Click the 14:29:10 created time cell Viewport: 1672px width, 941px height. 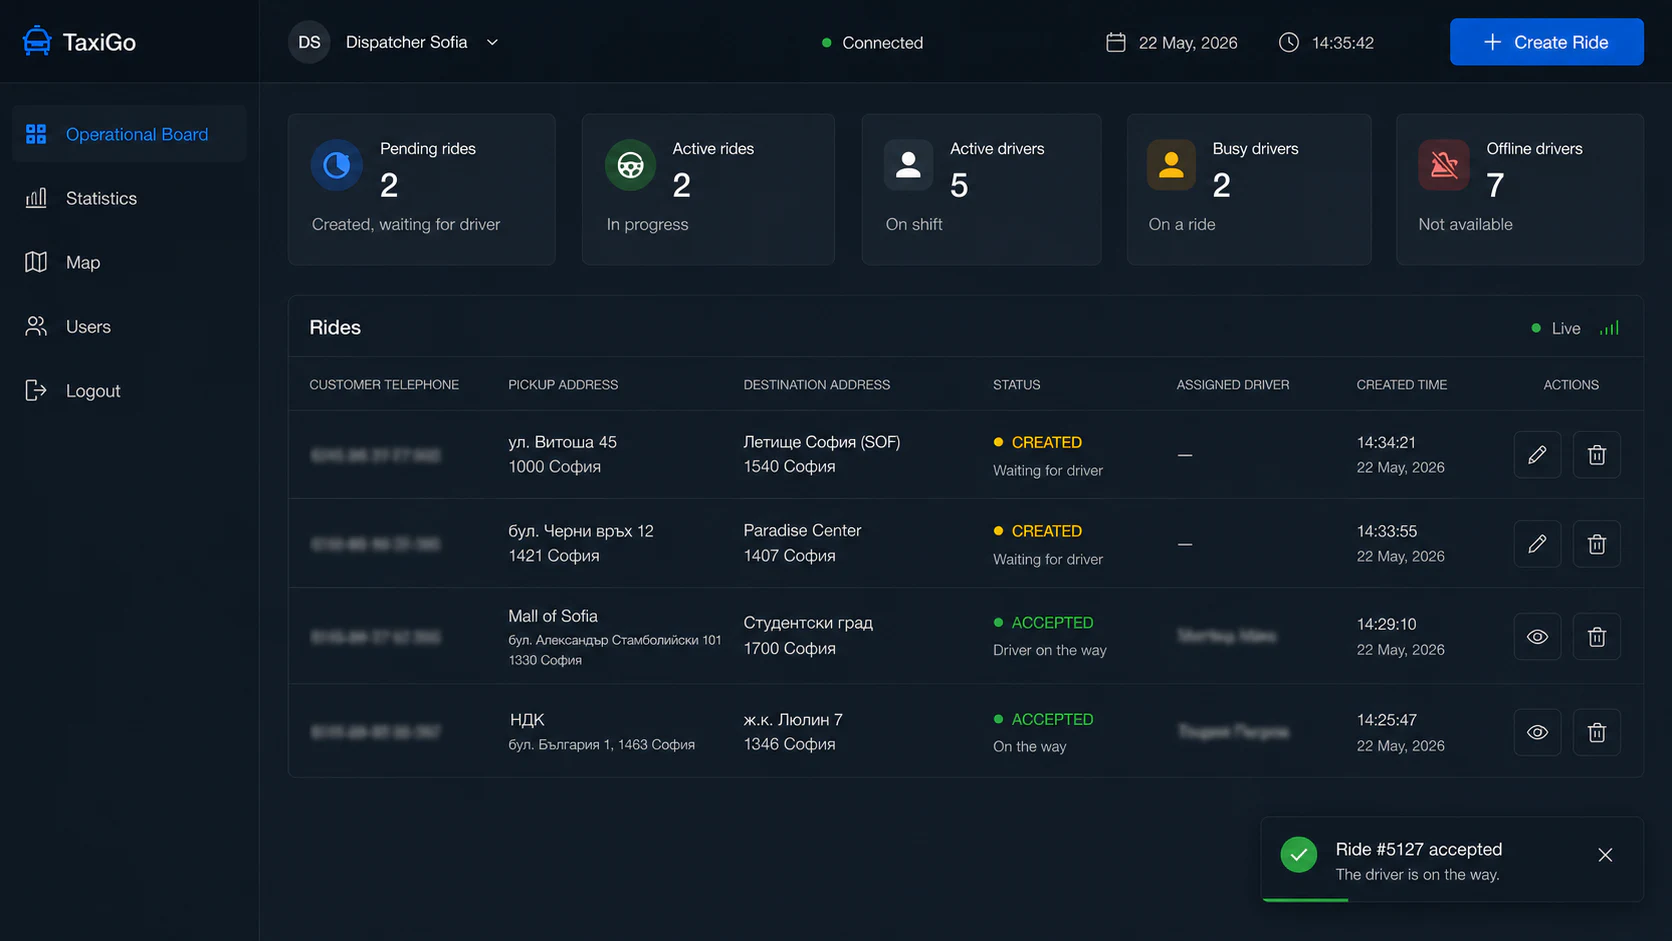coord(1400,636)
